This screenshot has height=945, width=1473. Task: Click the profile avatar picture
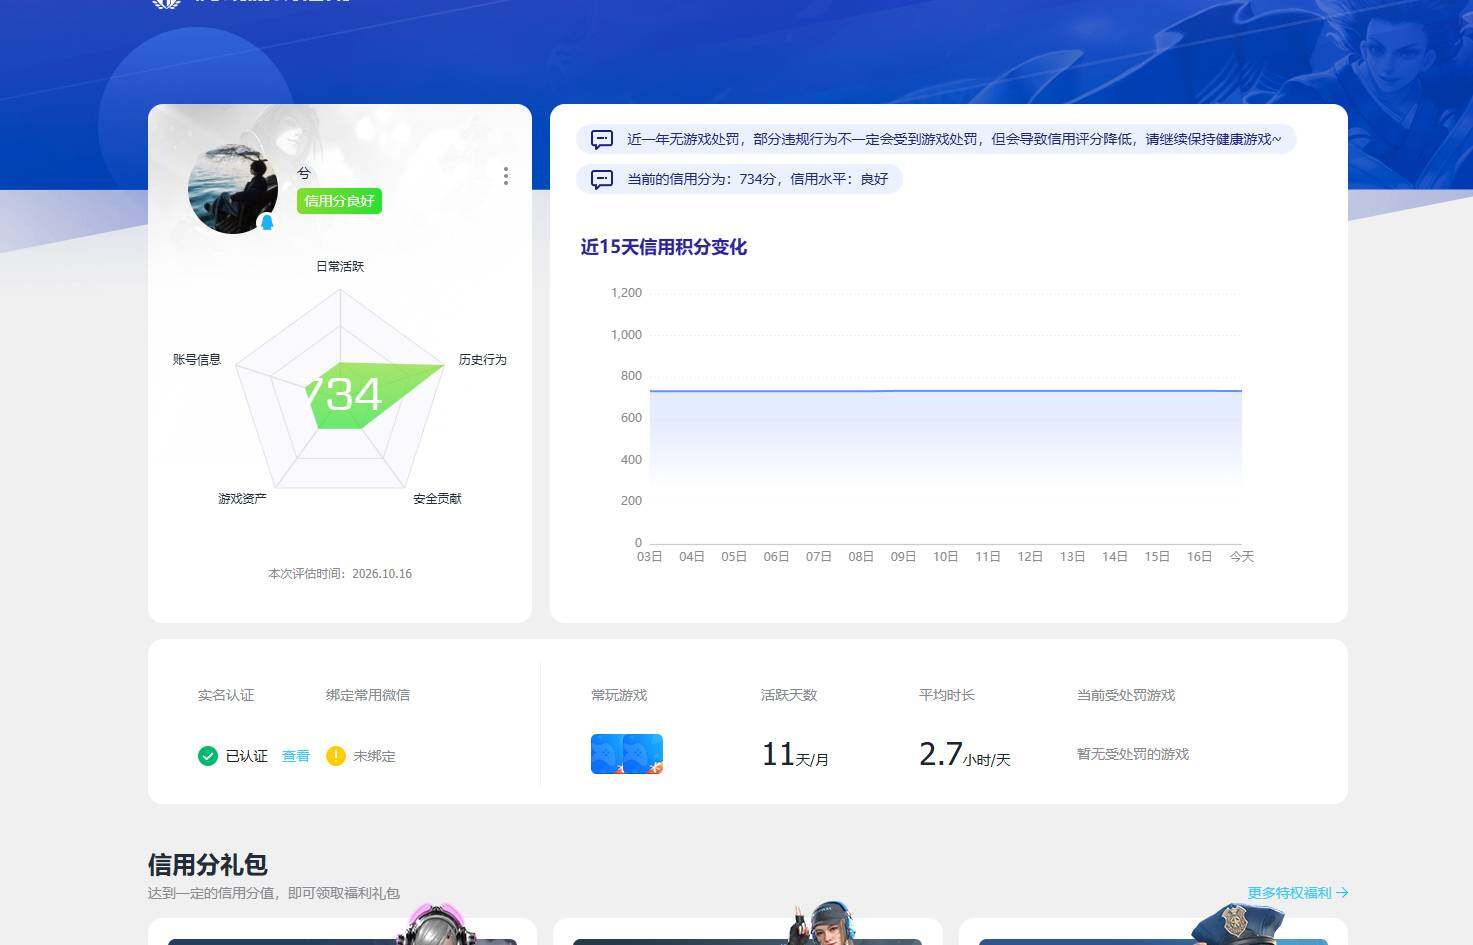(x=233, y=188)
